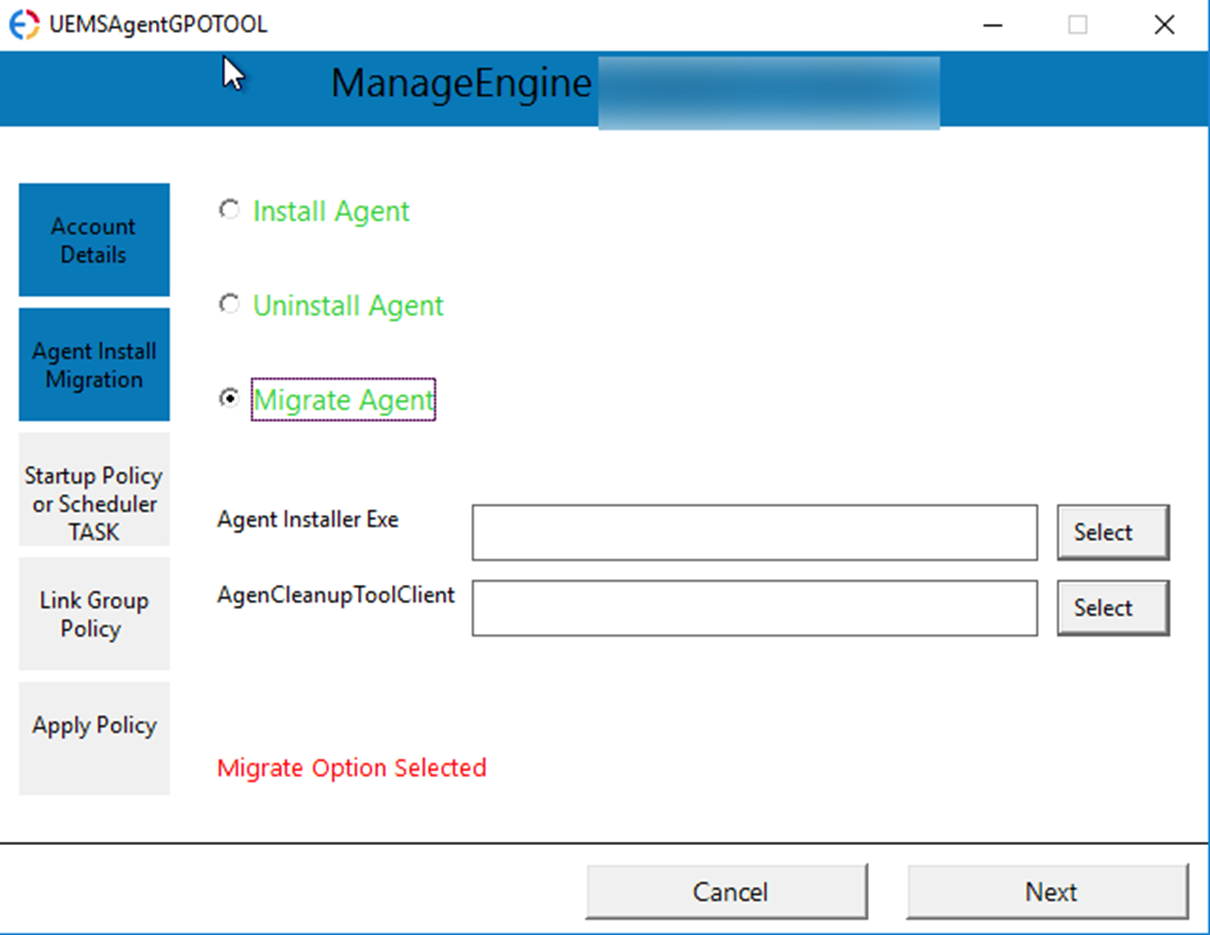
Task: Click inside the Agent Installer Exe field
Action: (x=754, y=532)
